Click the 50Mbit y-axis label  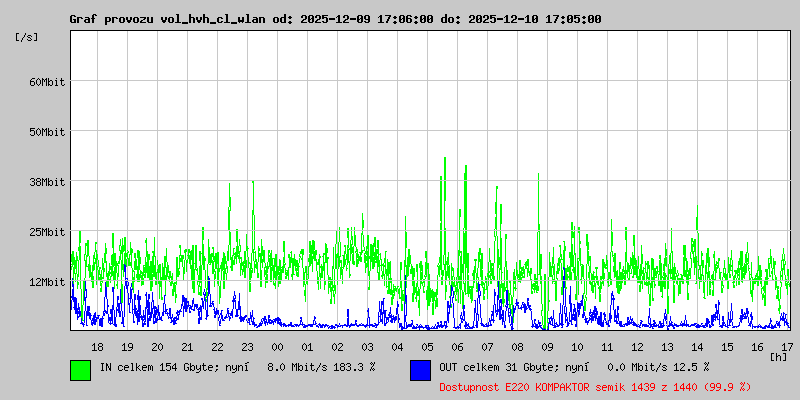point(46,132)
